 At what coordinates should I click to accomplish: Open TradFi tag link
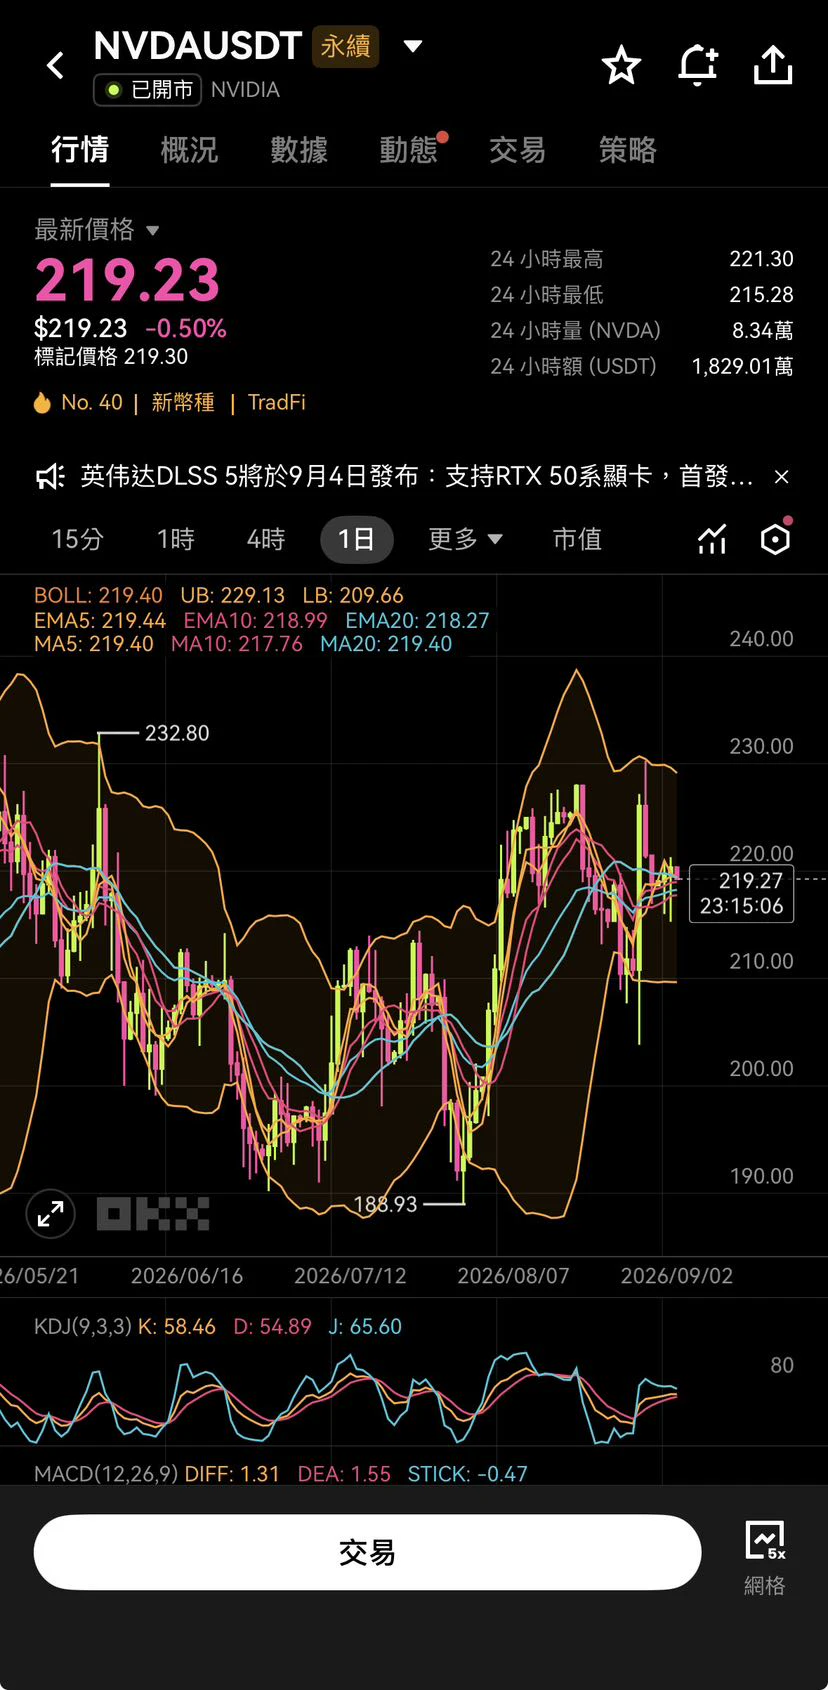coord(277,402)
